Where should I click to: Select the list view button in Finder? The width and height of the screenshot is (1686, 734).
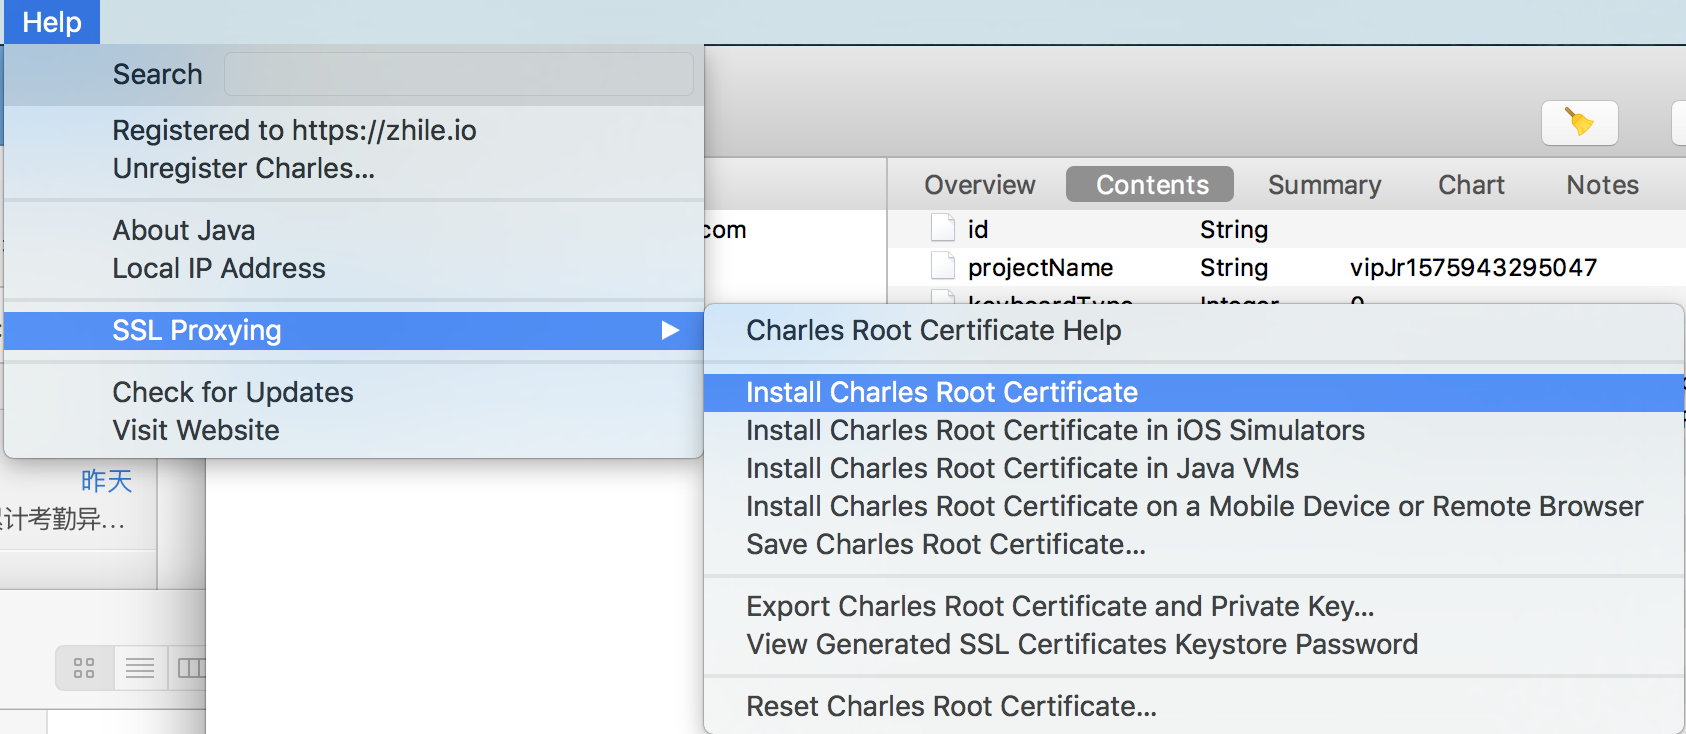[140, 668]
